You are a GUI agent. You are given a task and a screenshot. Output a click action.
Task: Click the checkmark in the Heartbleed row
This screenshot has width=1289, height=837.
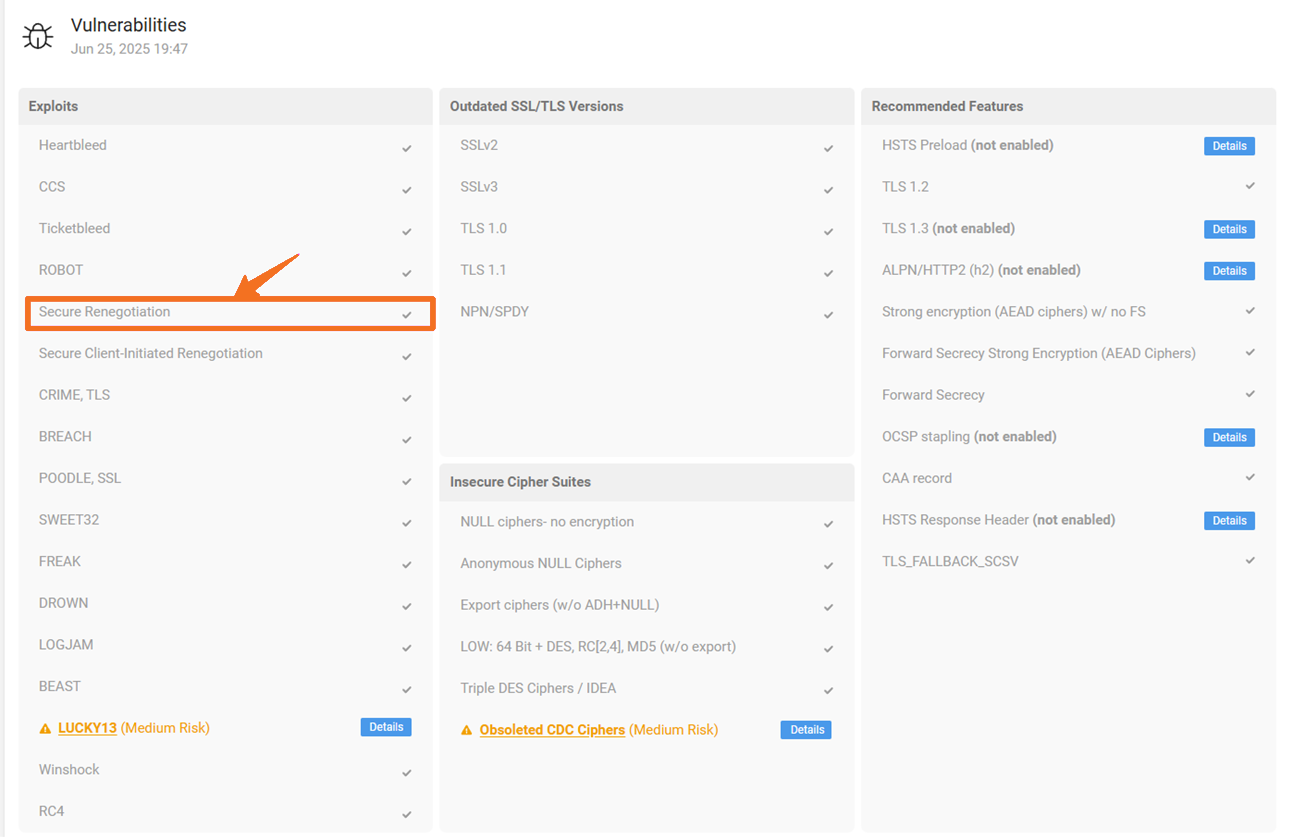click(407, 148)
